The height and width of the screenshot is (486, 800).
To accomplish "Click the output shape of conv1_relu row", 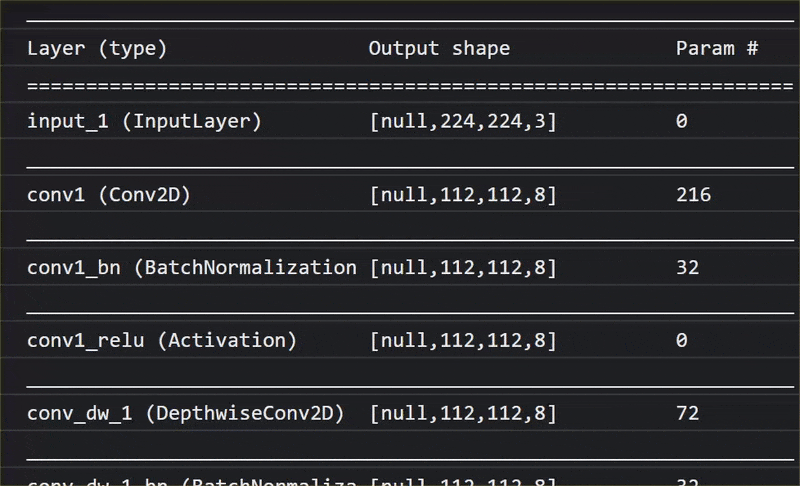I will tap(463, 341).
